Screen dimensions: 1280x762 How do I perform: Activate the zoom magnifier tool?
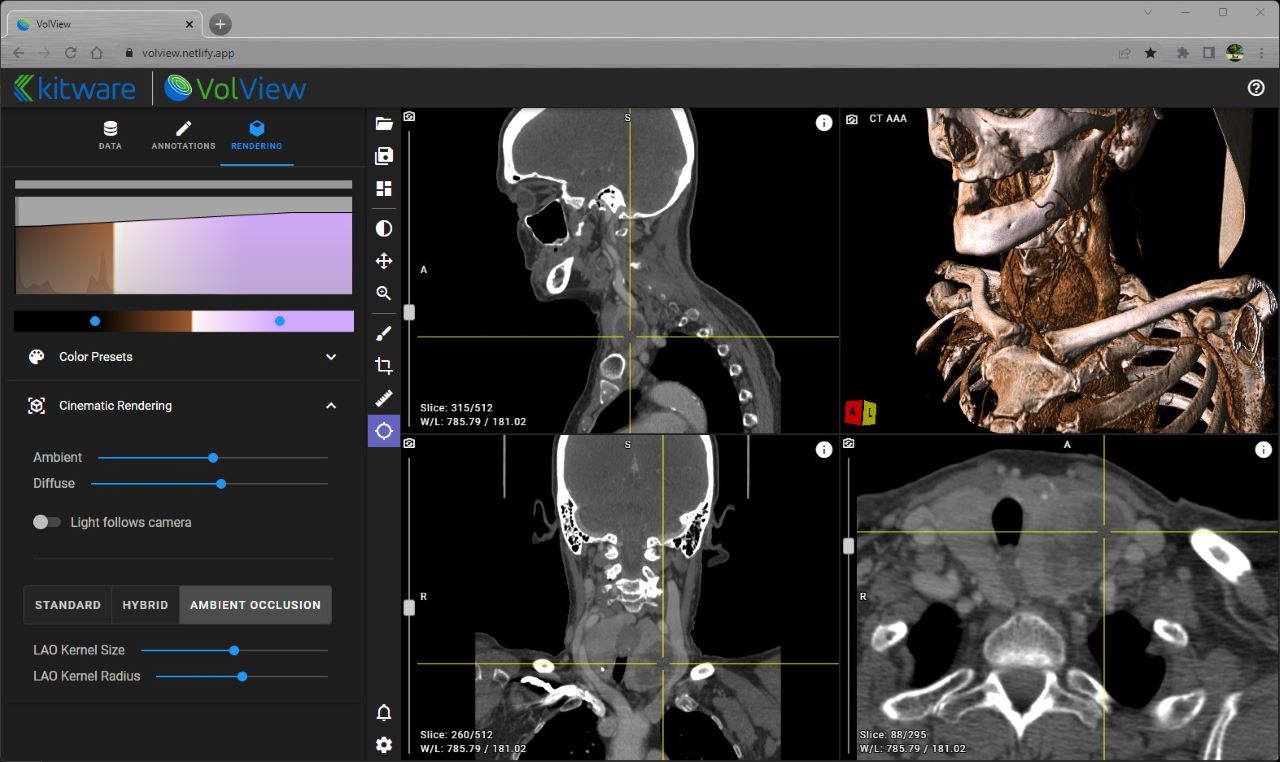(x=384, y=294)
